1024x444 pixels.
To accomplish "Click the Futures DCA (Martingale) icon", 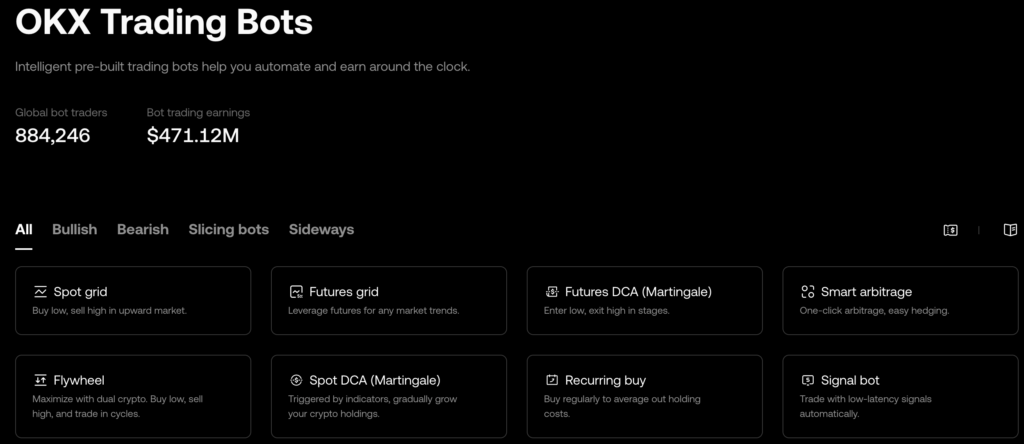I will (552, 292).
